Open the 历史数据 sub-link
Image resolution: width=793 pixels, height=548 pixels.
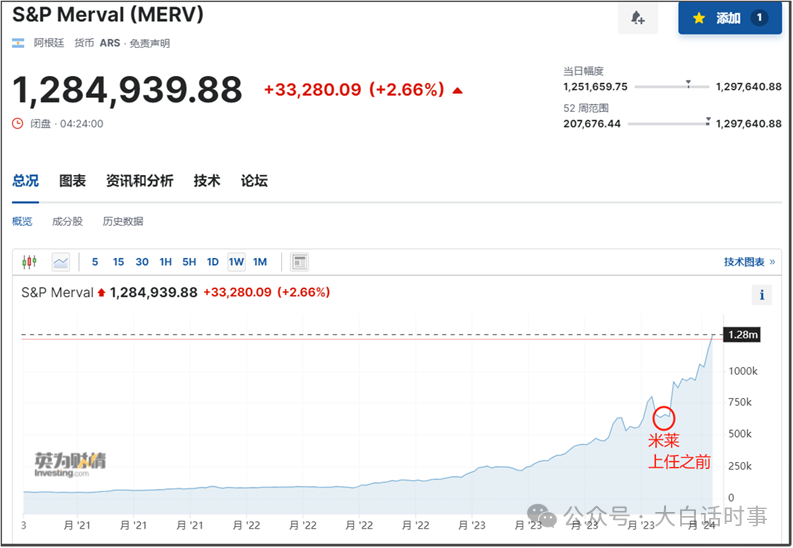[122, 221]
